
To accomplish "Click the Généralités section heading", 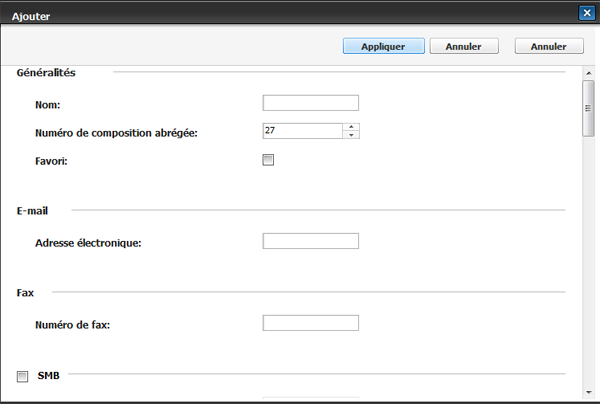I will [x=46, y=73].
